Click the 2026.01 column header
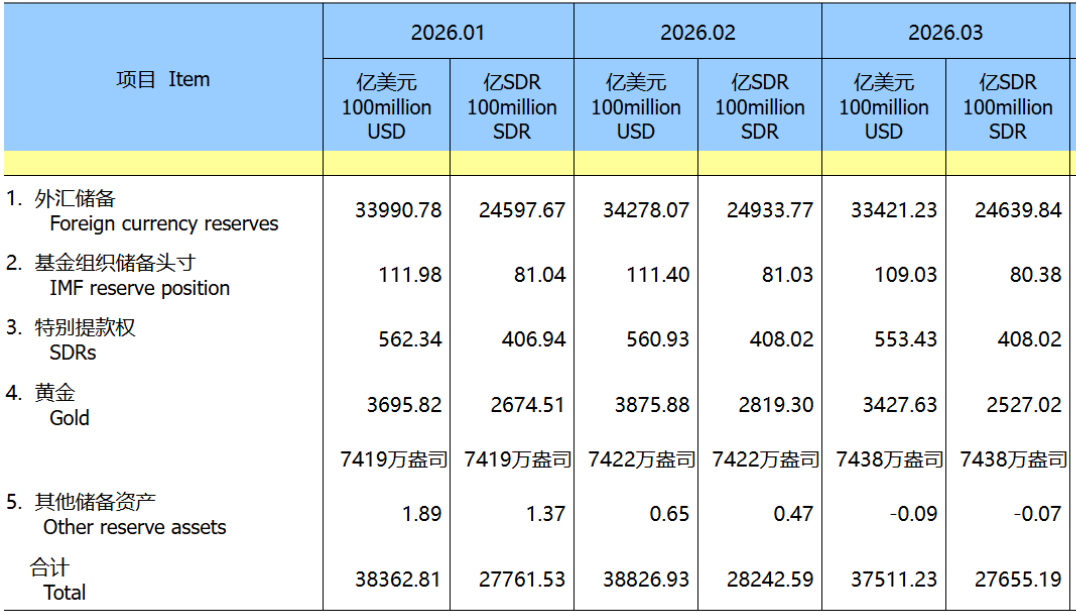The width and height of the screenshot is (1076, 613). tap(447, 32)
